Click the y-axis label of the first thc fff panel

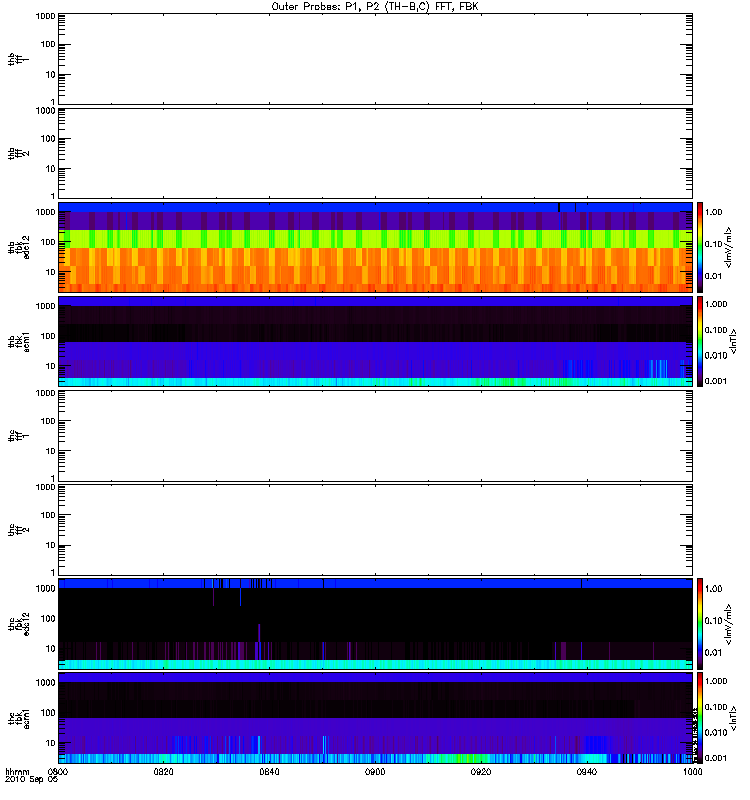coord(19,436)
